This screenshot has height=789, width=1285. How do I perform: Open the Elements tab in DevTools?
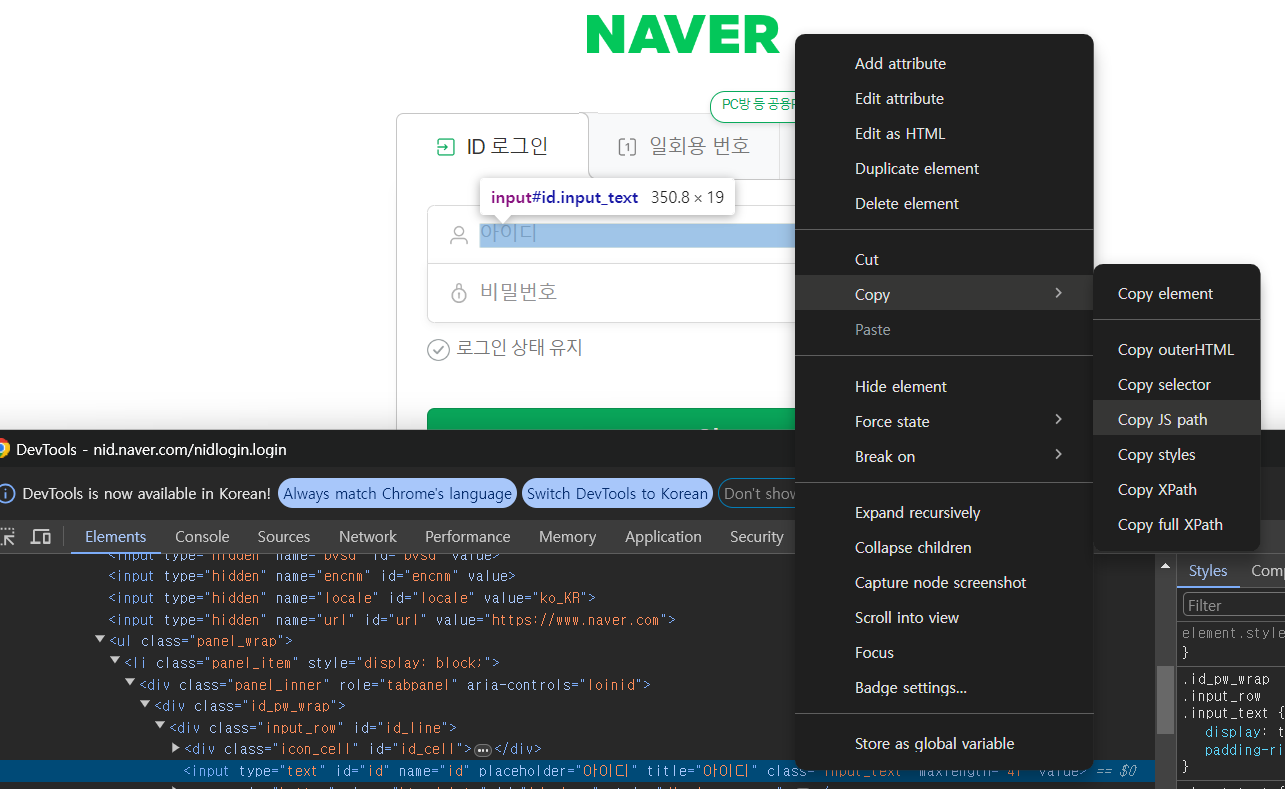point(116,537)
